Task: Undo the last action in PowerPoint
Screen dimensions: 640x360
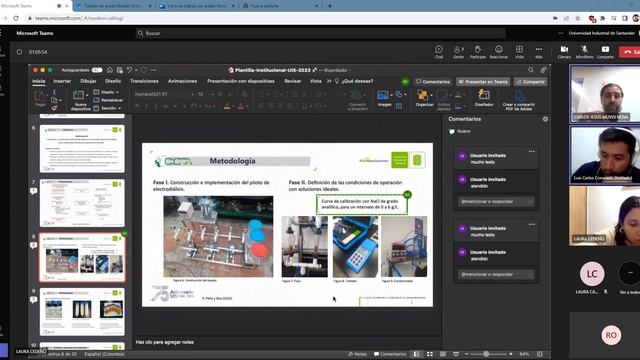Action: click(x=129, y=70)
